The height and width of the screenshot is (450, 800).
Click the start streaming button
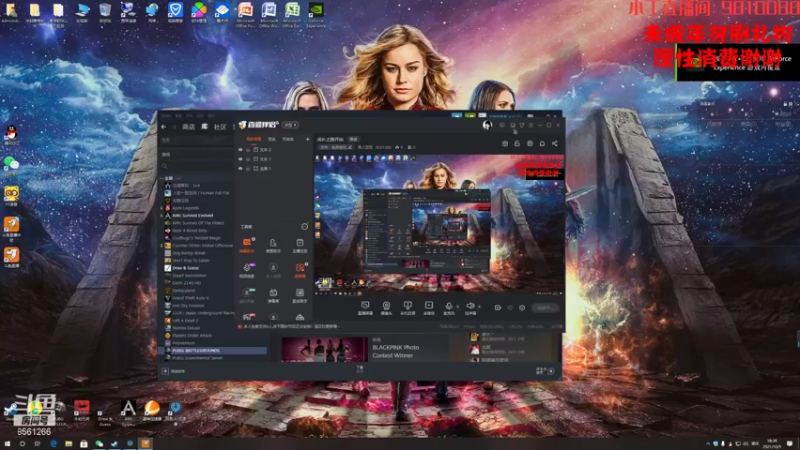pyautogui.click(x=544, y=308)
